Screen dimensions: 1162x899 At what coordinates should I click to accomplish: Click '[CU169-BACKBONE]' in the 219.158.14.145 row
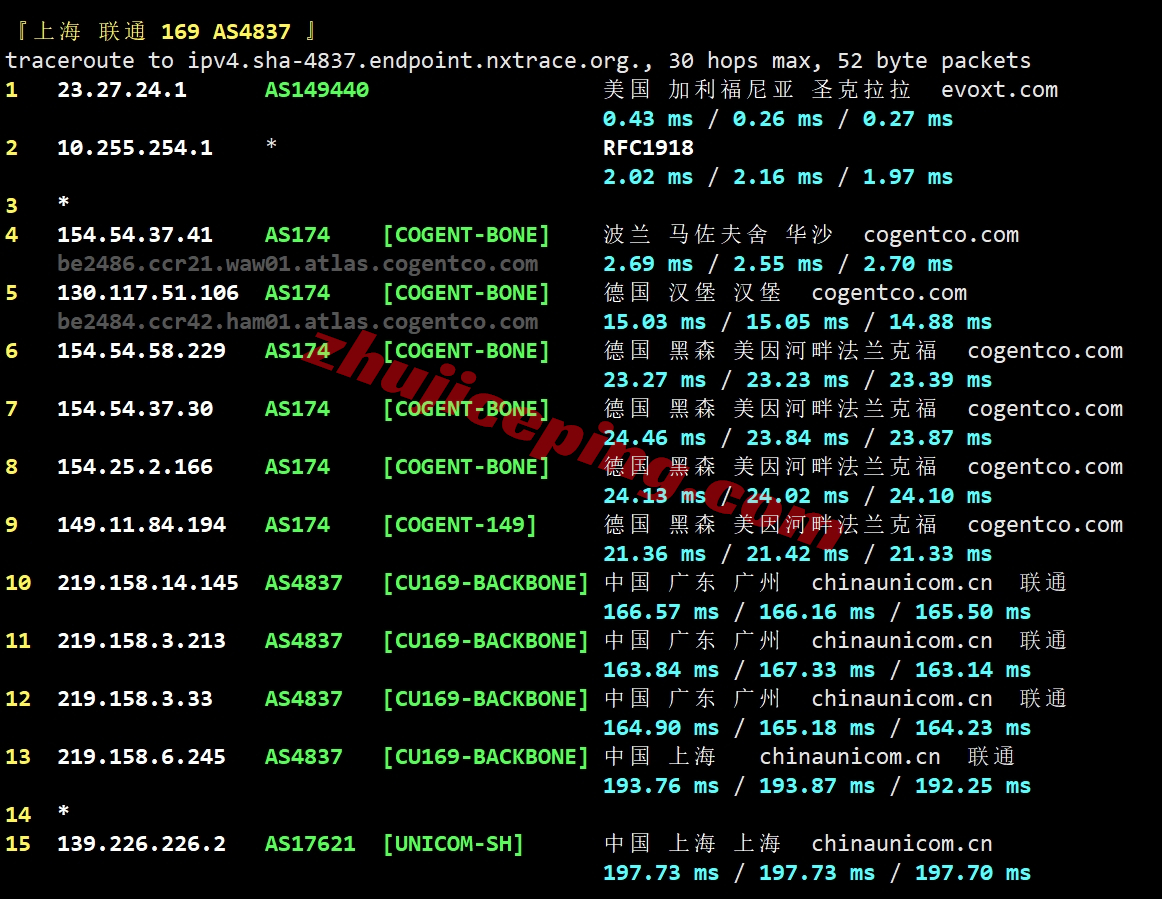[x=485, y=583]
